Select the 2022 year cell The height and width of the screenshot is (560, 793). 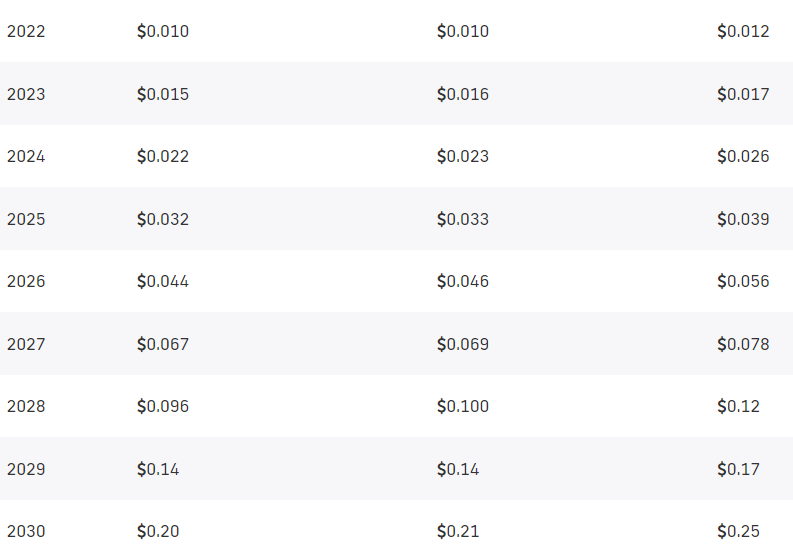point(26,31)
